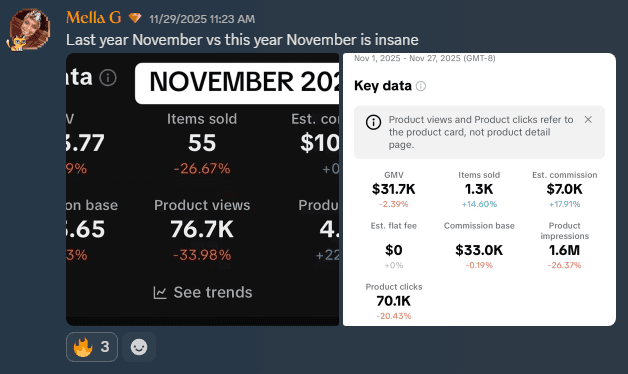Click the info icon next to Key data
628x374 pixels.
(x=421, y=86)
